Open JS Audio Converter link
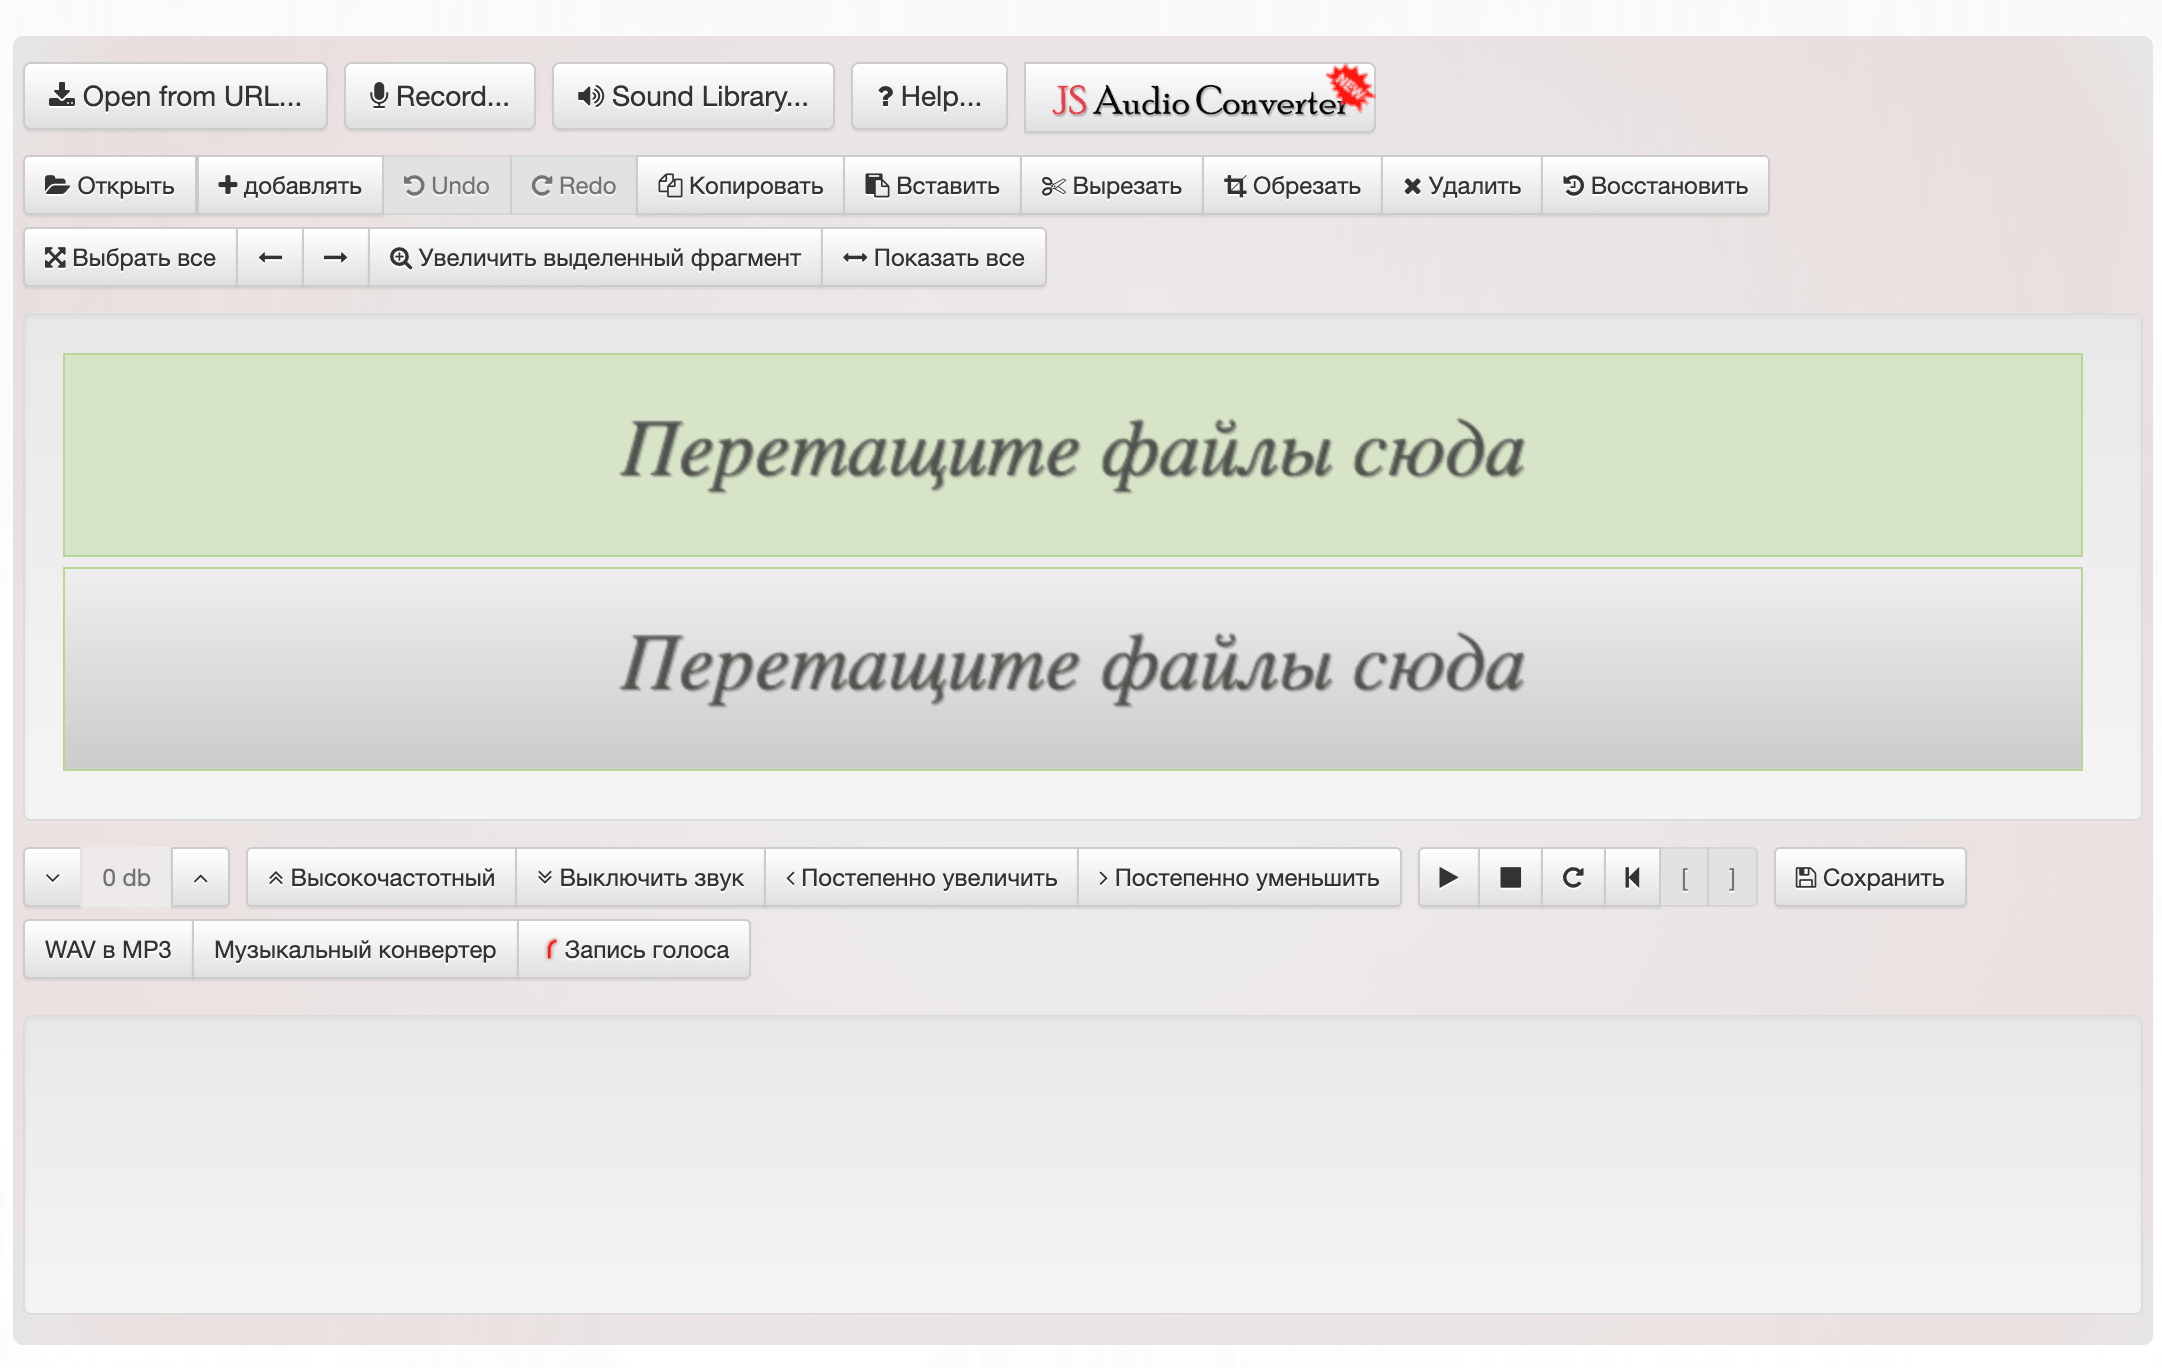 pos(1200,98)
